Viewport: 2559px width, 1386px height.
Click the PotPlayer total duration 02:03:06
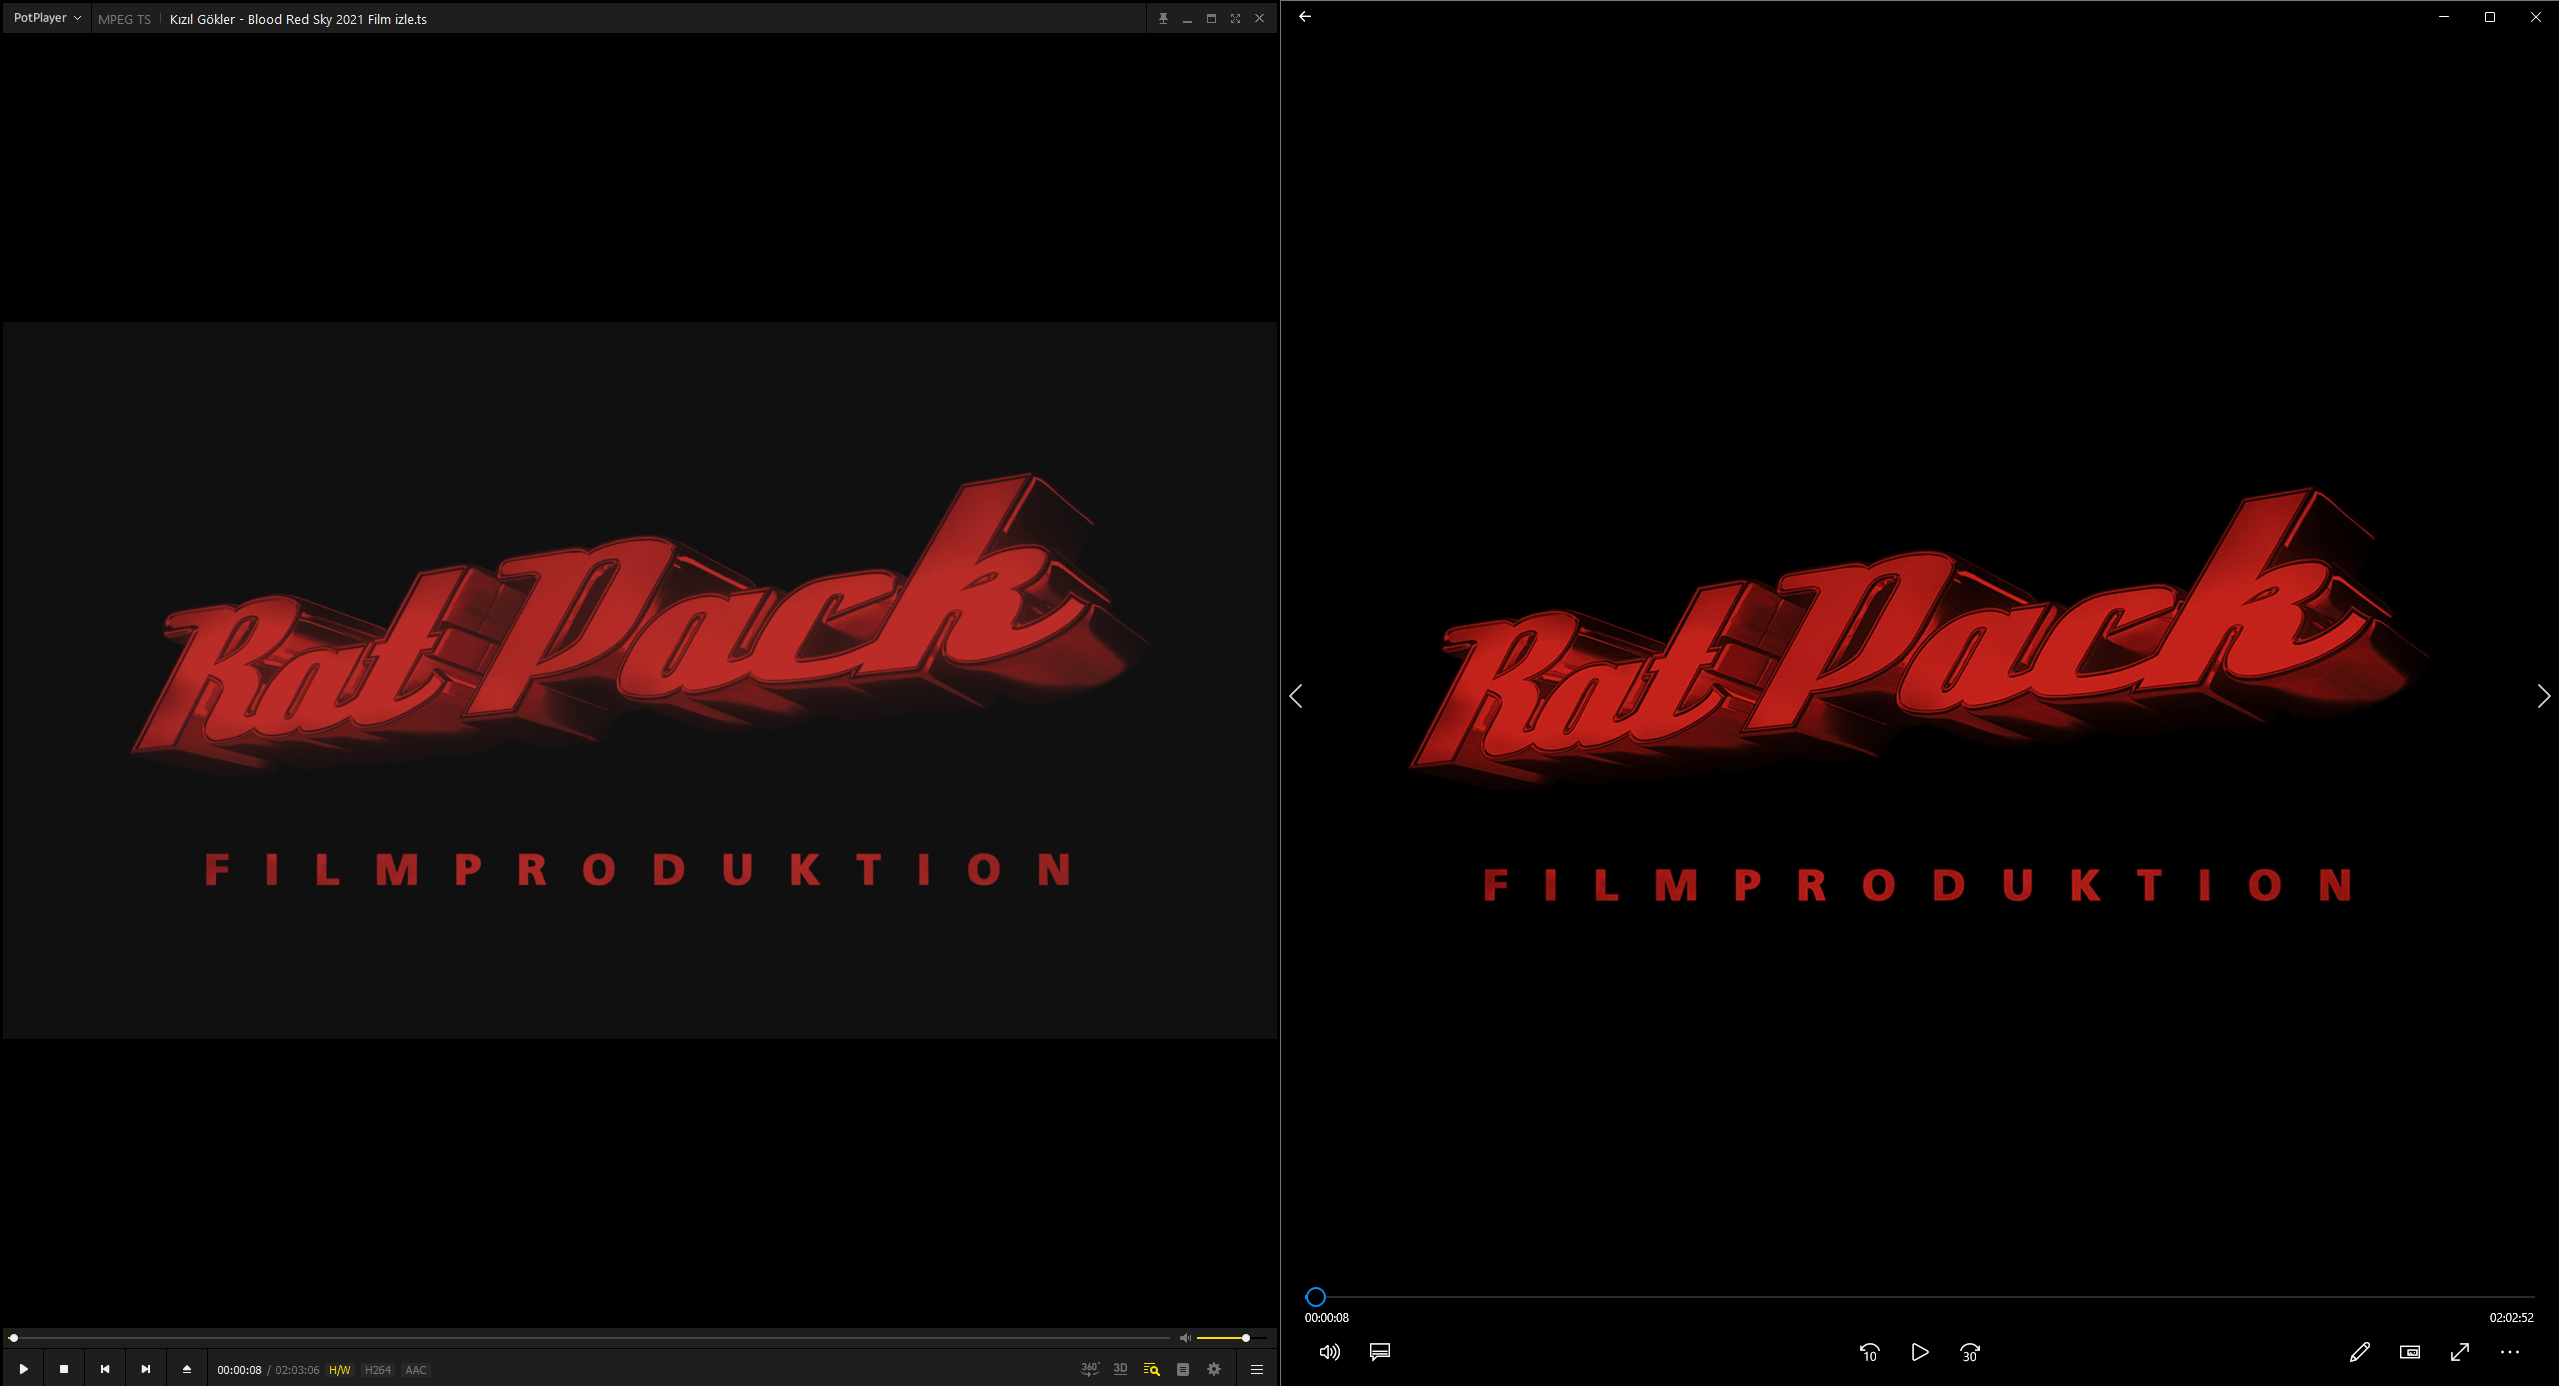tap(297, 1370)
